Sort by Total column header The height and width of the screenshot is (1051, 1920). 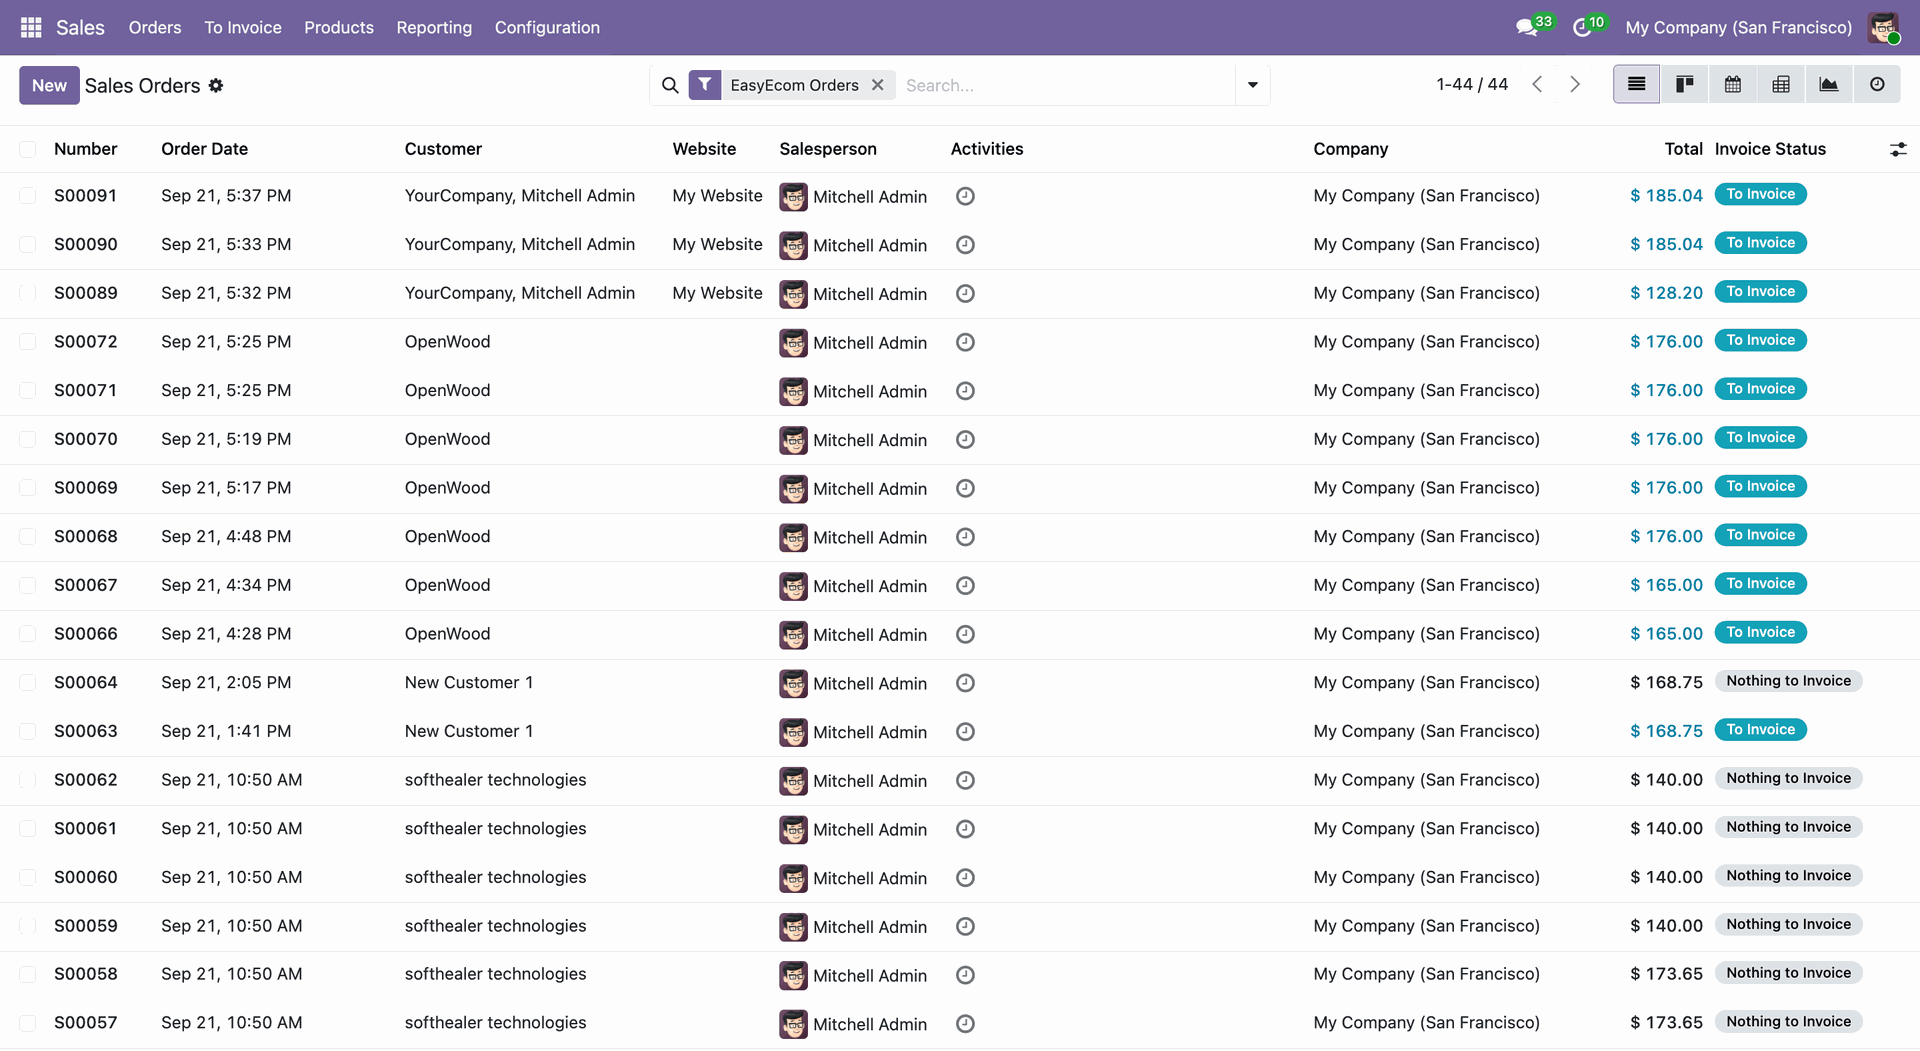coord(1683,149)
